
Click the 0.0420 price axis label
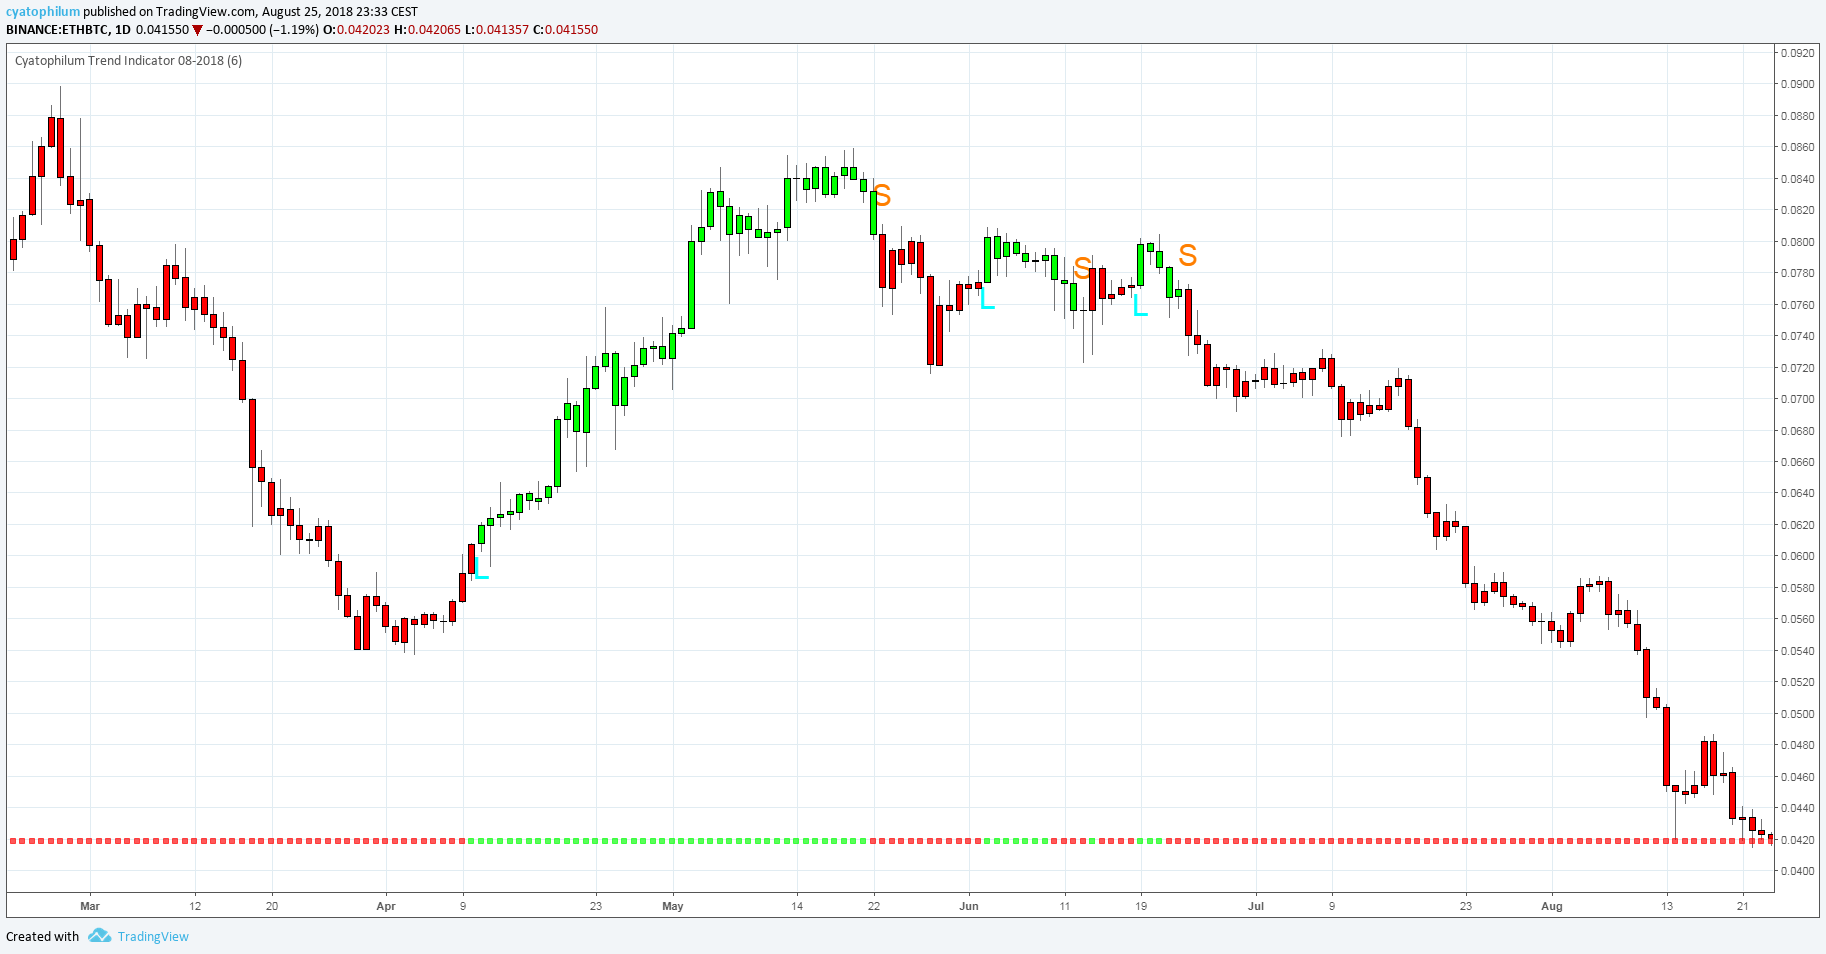(1797, 840)
